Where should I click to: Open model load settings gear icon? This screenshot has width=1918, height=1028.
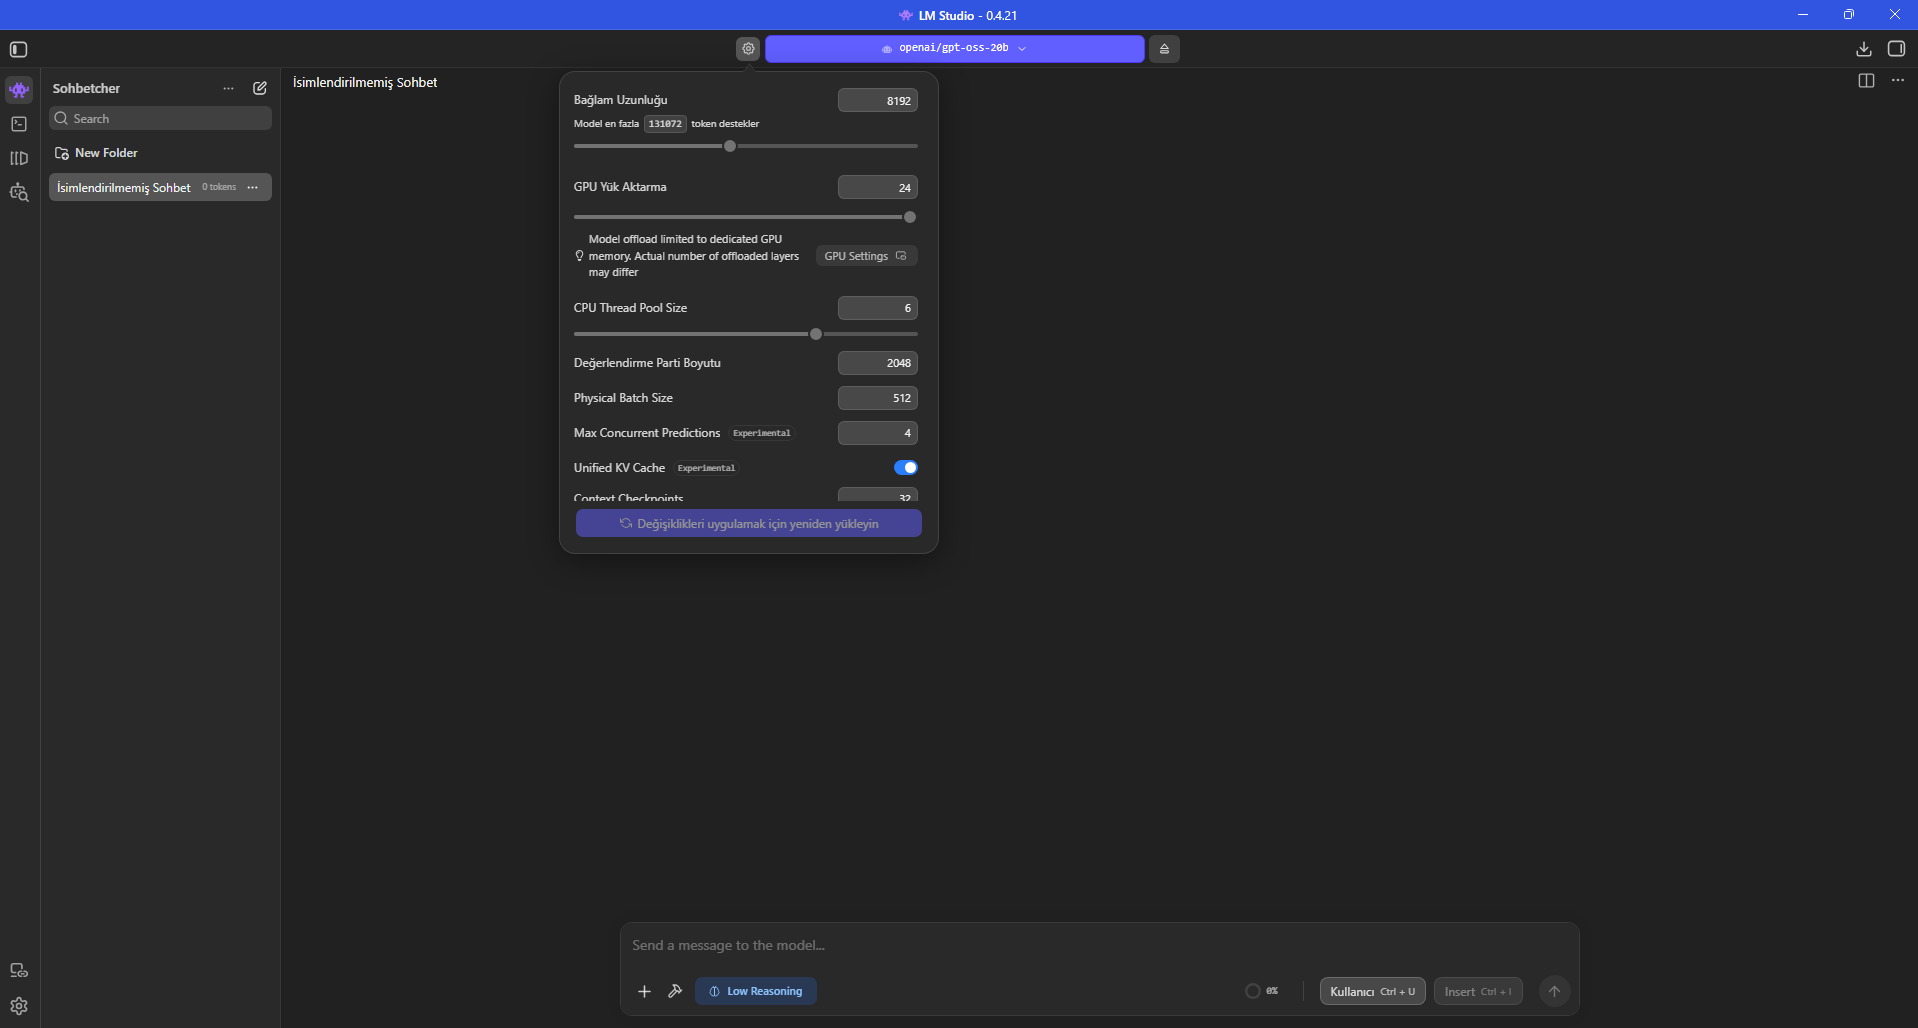[x=748, y=49]
